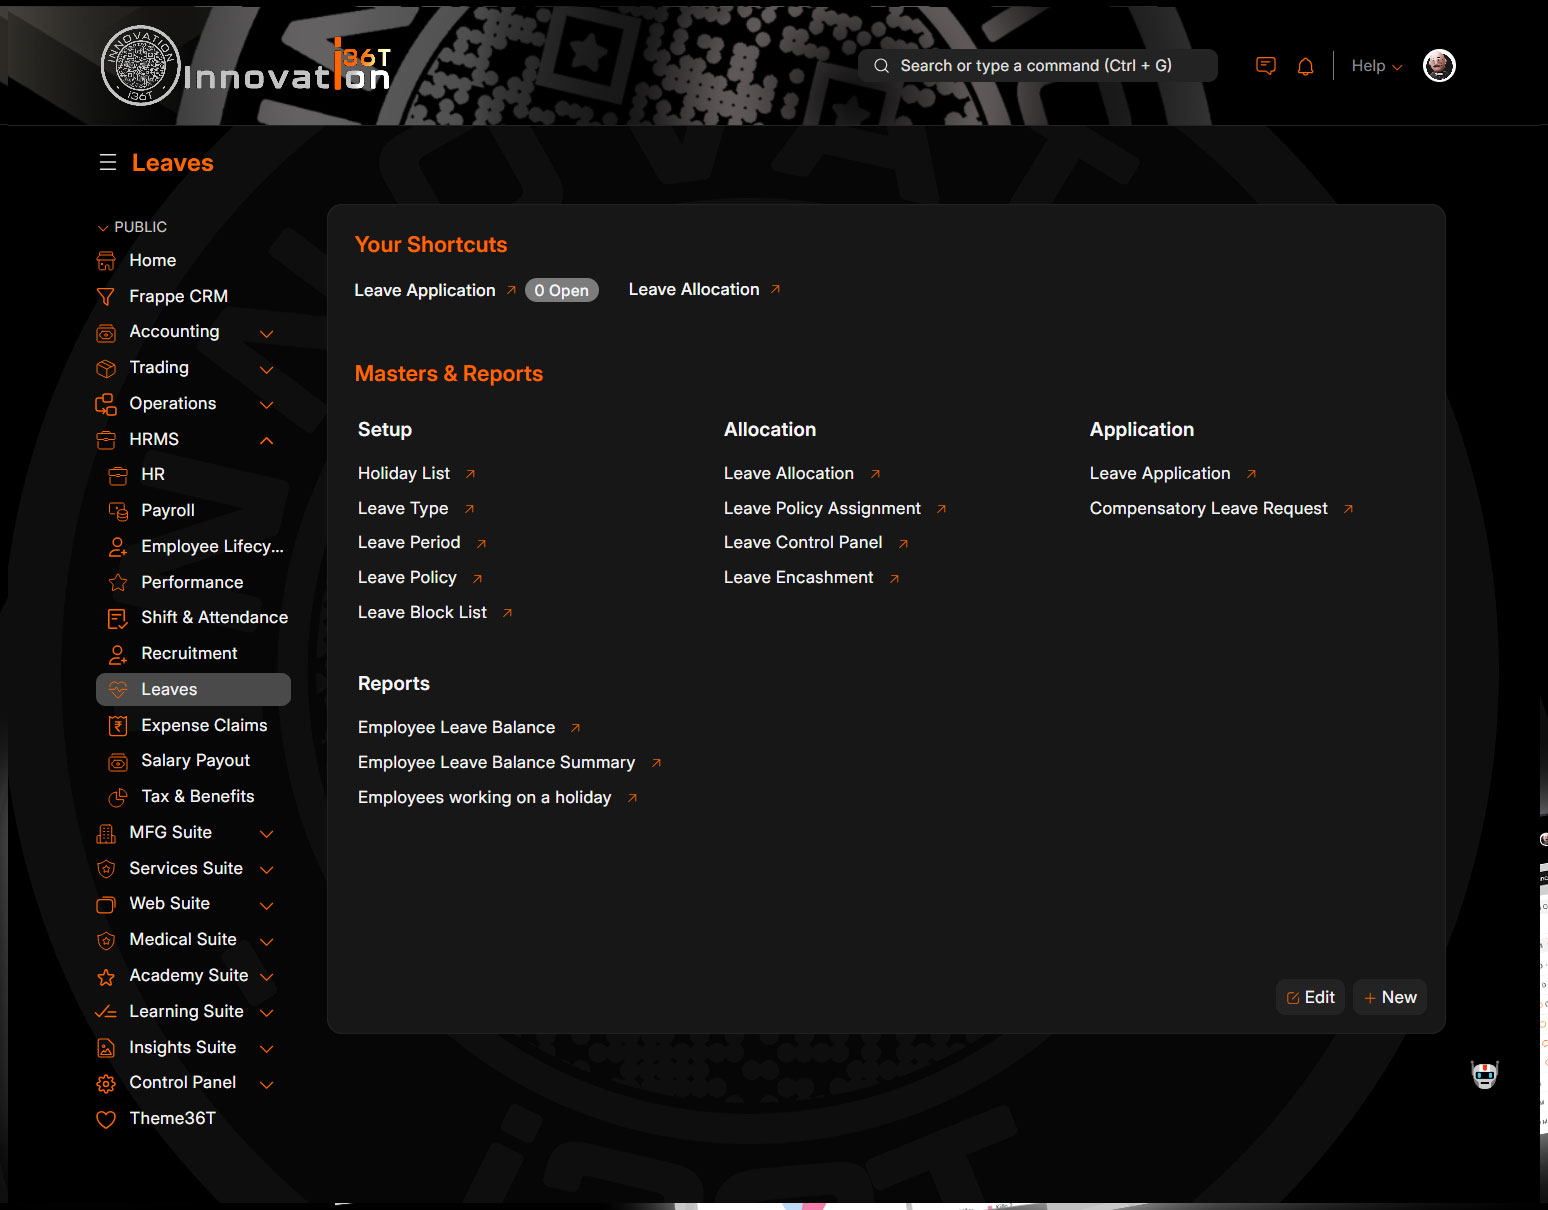
Task: Click the Theme36T heart icon
Action: click(x=106, y=1119)
